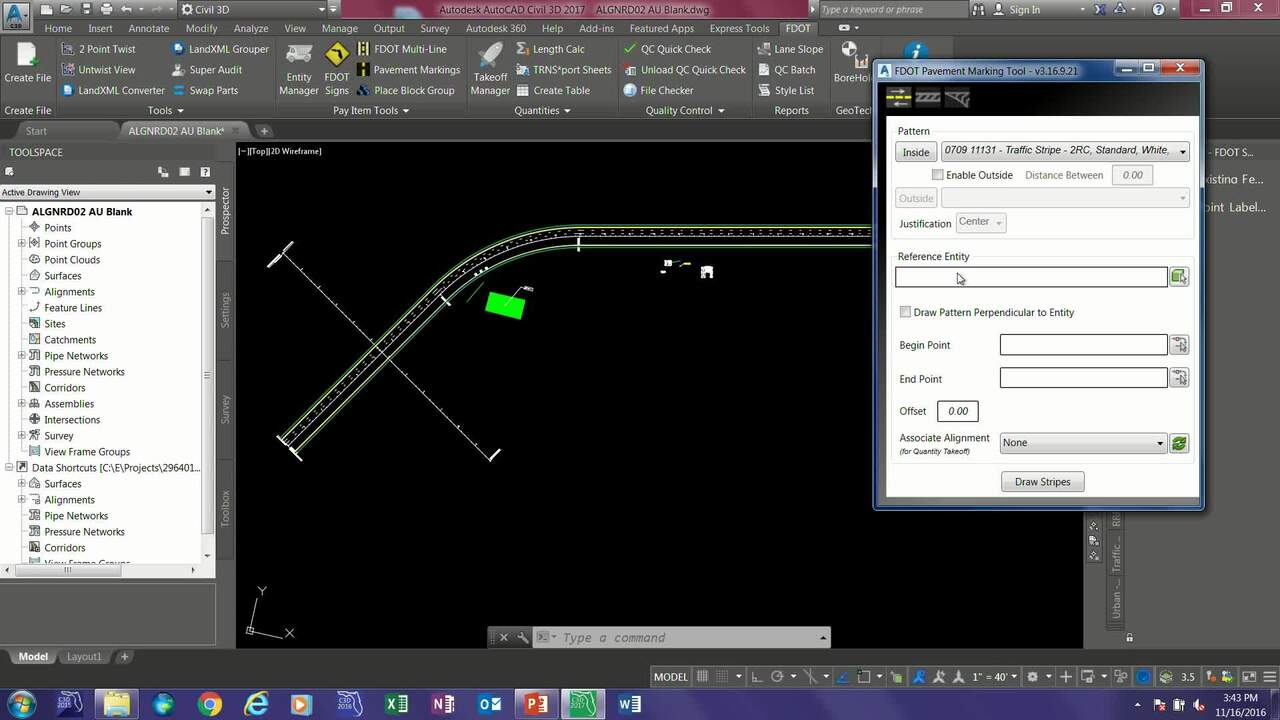Viewport: 1280px width, 720px height.
Task: Toggle the drawing grid display in status bar
Action: click(703, 677)
